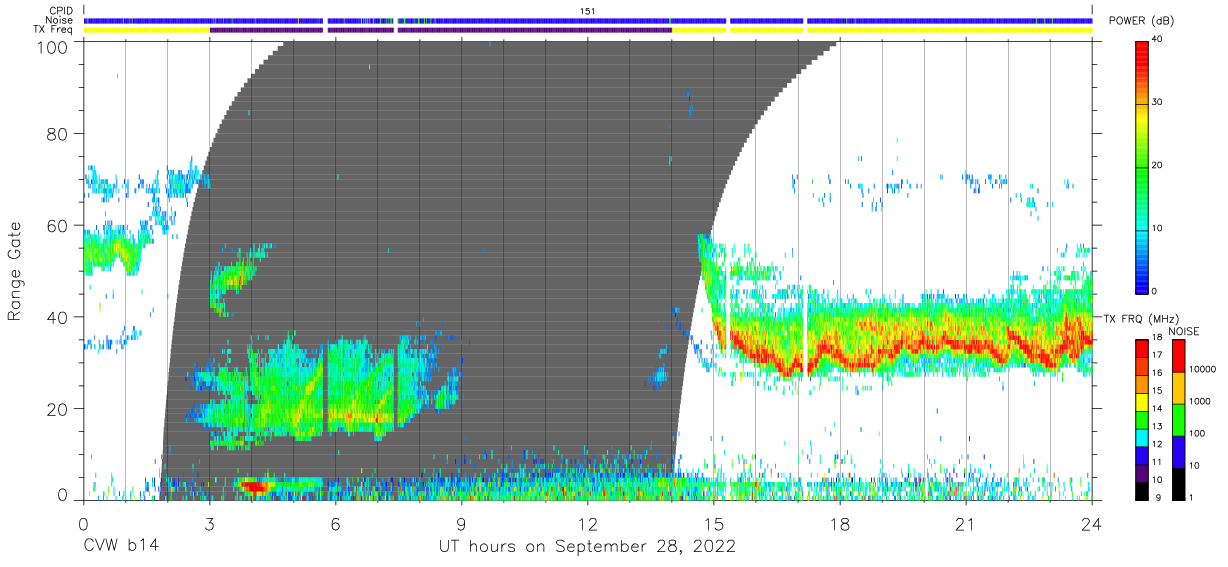Click the red 40 dB top of power colorbar

(1142, 45)
